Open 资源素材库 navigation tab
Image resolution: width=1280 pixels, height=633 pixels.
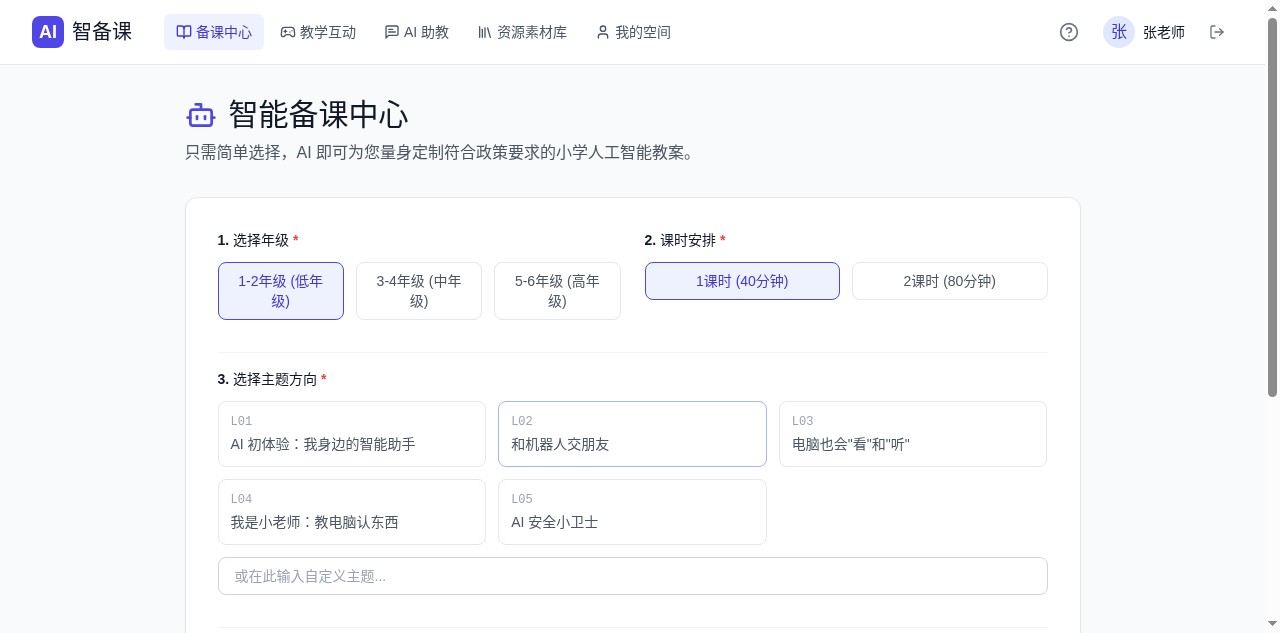pos(522,32)
